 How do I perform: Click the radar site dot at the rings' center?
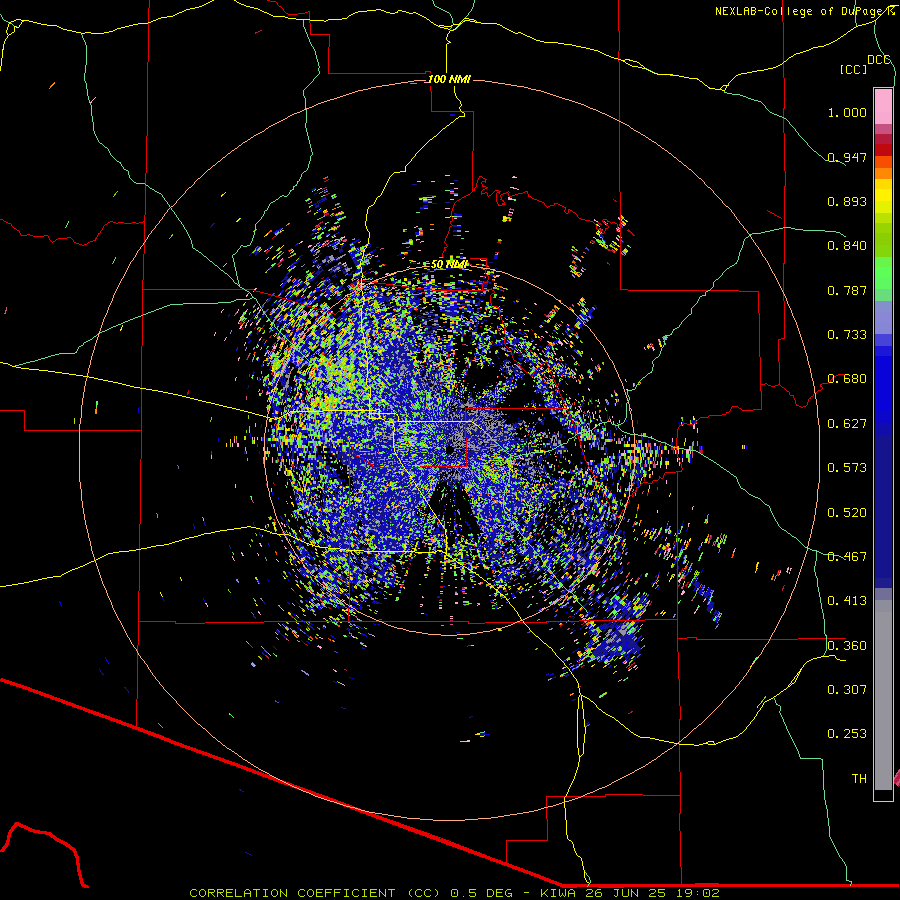(449, 449)
